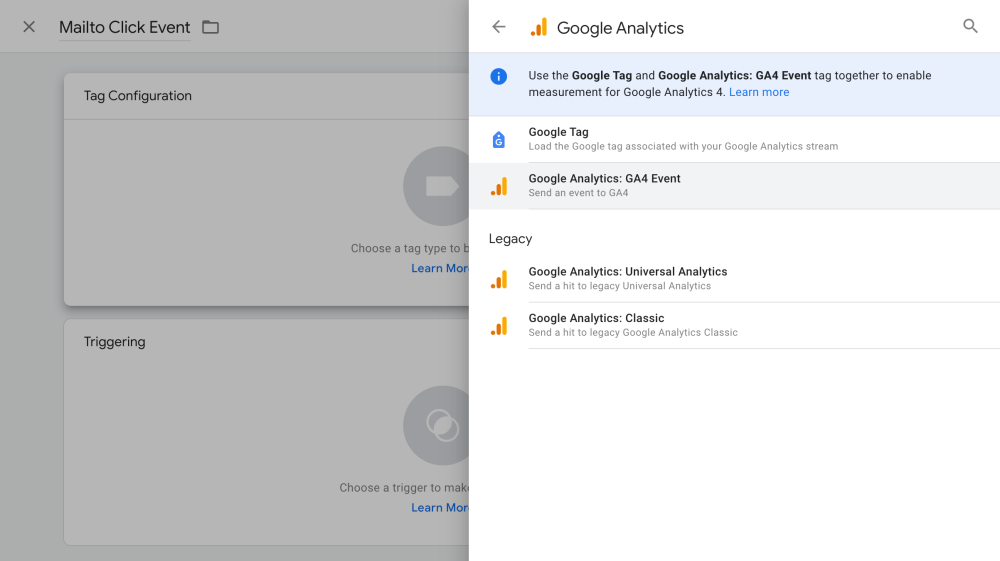
Task: Click the Tag Configuration heading
Action: point(138,96)
